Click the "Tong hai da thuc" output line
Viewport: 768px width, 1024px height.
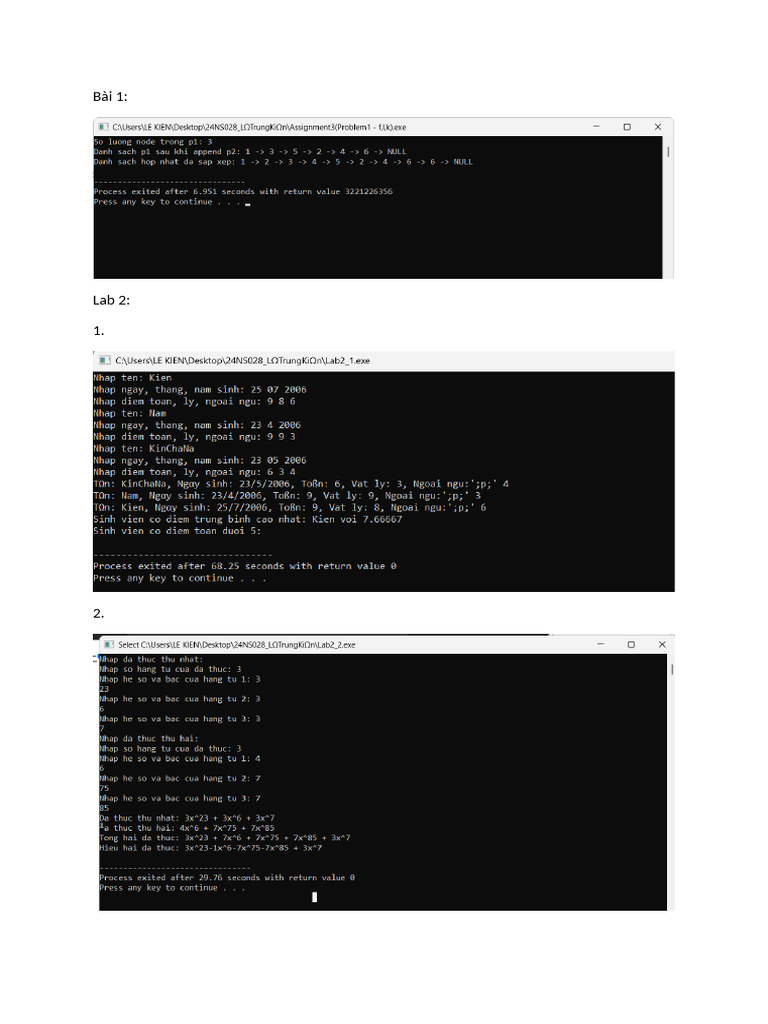point(225,838)
